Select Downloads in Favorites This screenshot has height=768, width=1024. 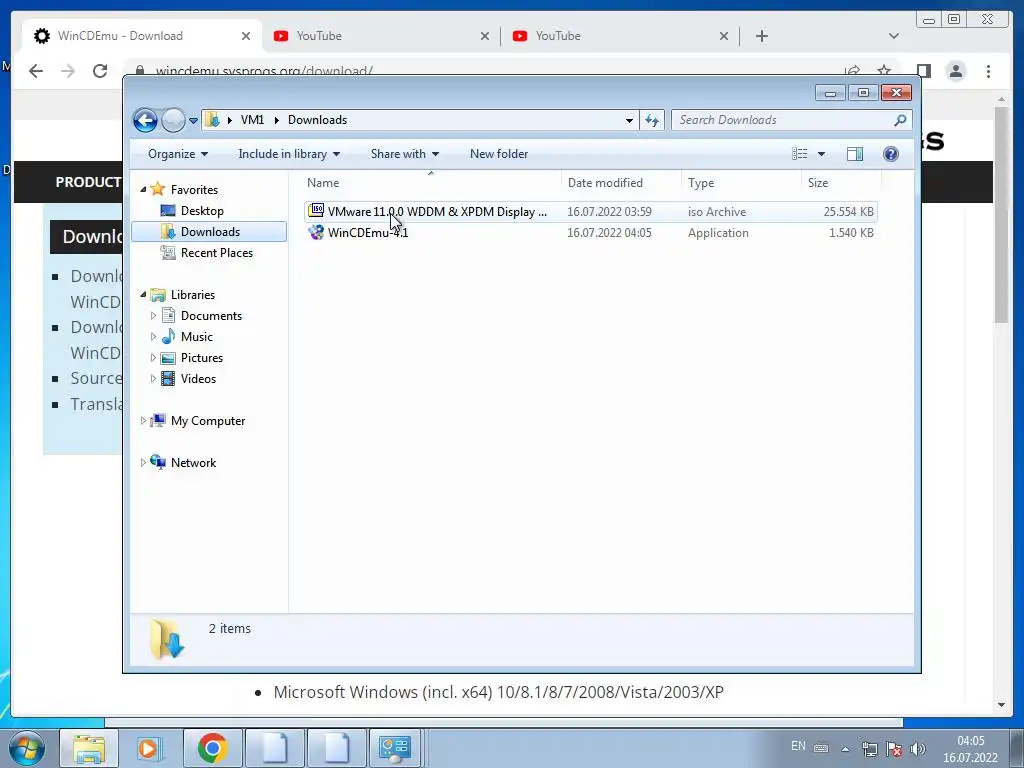tap(209, 232)
